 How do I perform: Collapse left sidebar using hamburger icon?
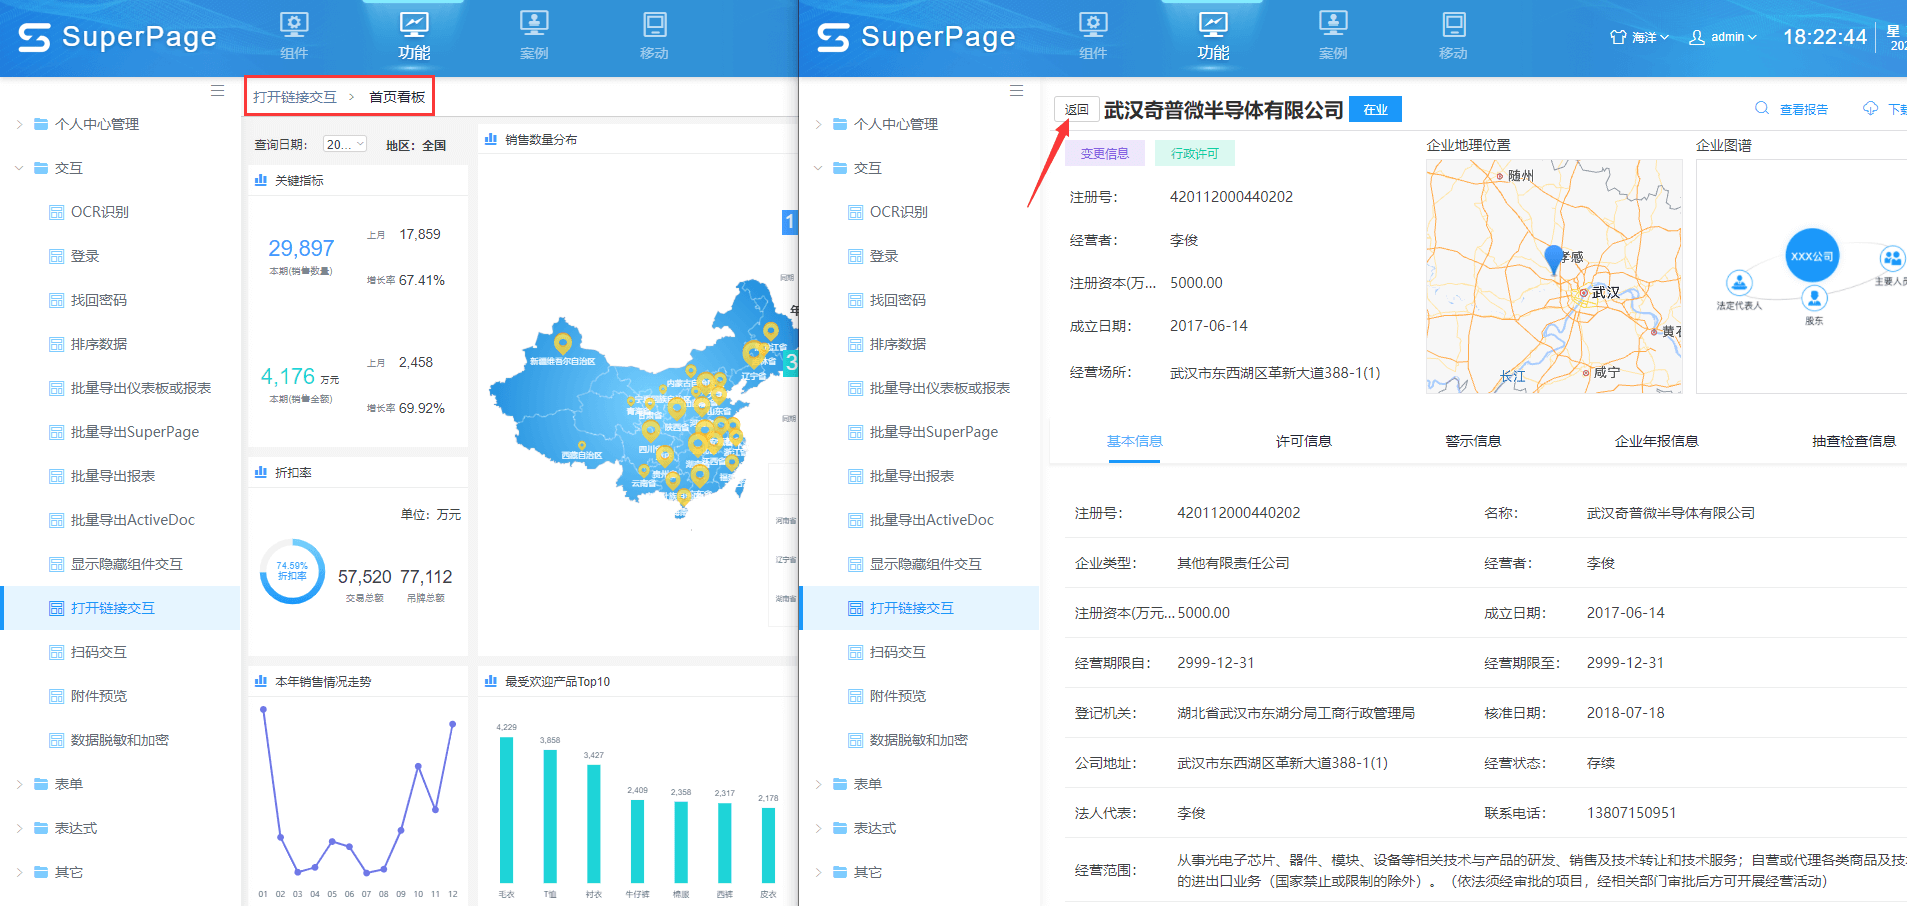click(217, 91)
